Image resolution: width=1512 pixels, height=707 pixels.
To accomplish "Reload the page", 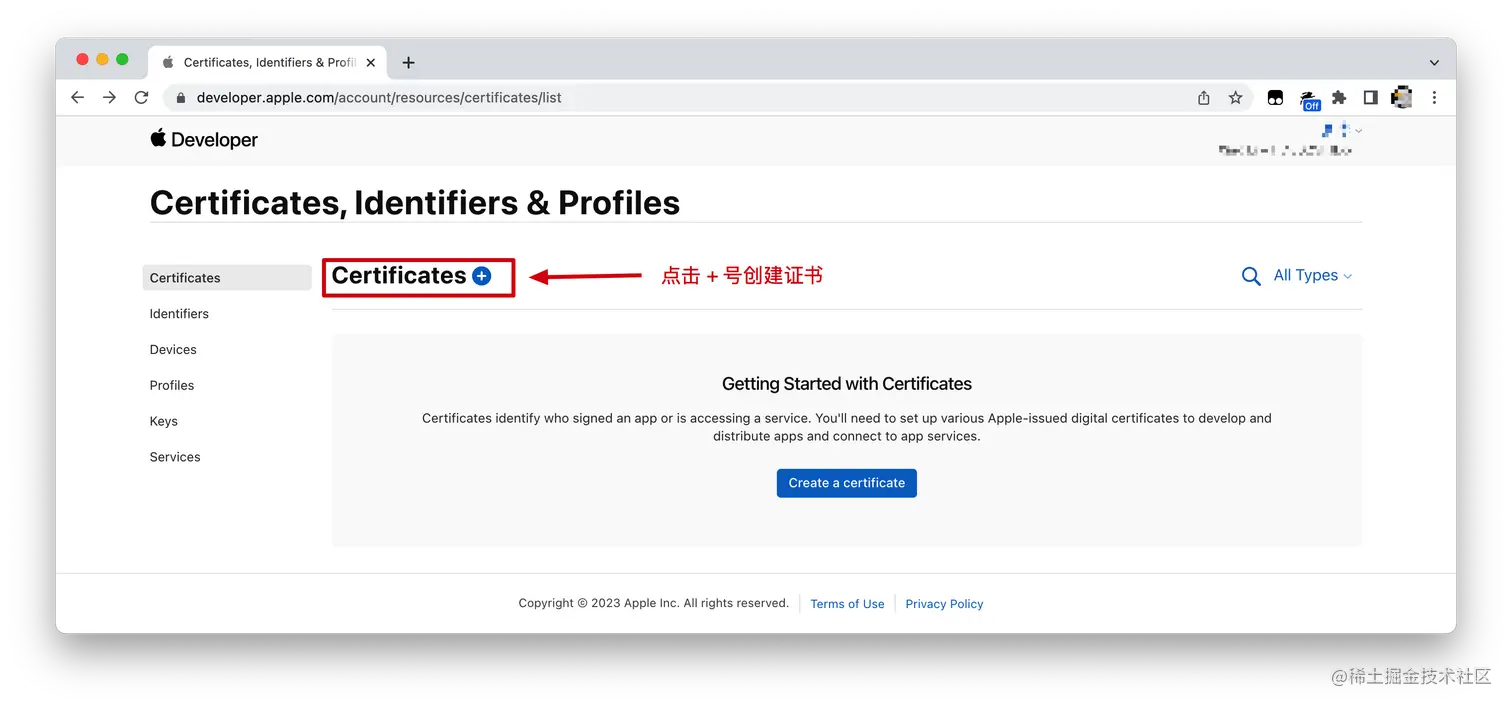I will pos(141,97).
